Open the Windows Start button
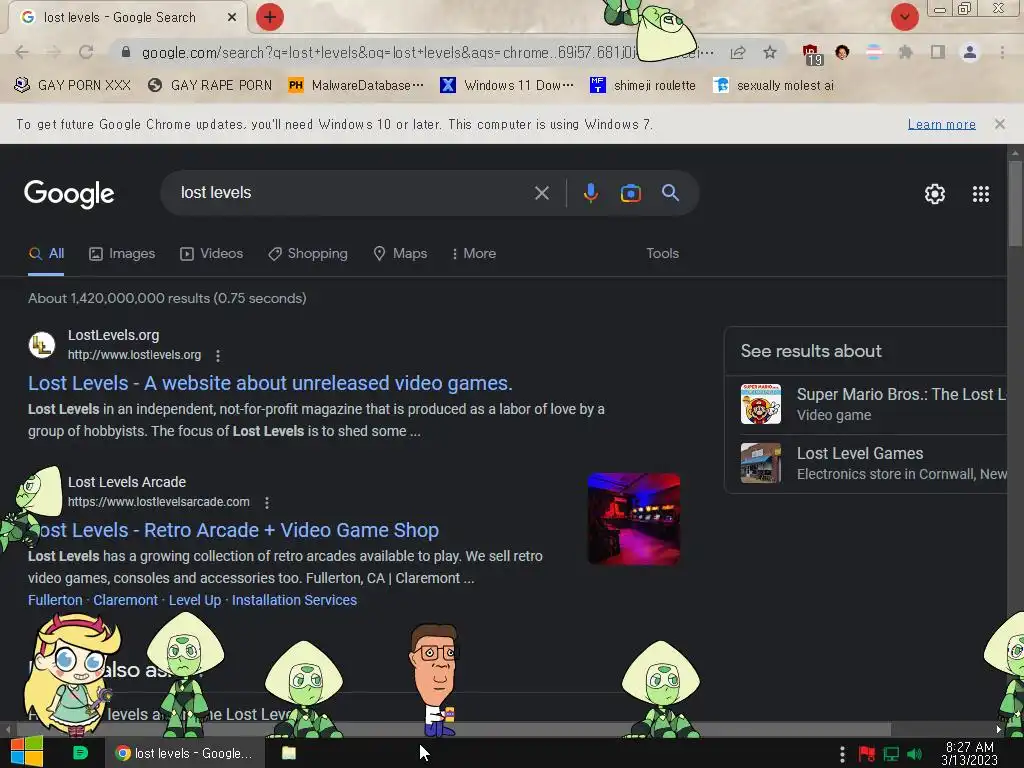 (27, 752)
